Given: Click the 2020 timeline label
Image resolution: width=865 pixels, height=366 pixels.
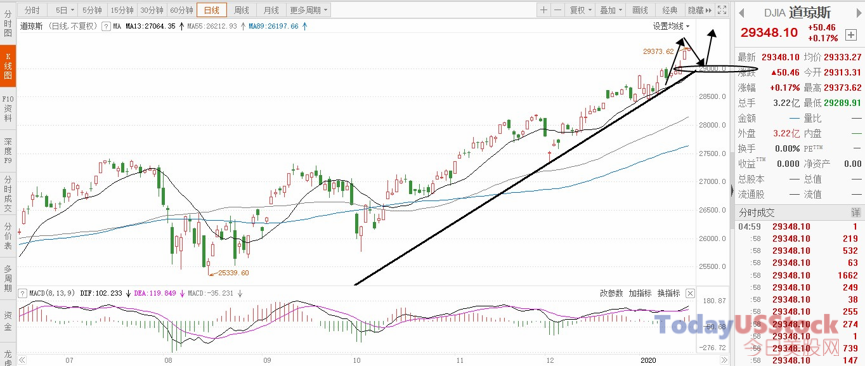Looking at the screenshot, I should point(647,360).
